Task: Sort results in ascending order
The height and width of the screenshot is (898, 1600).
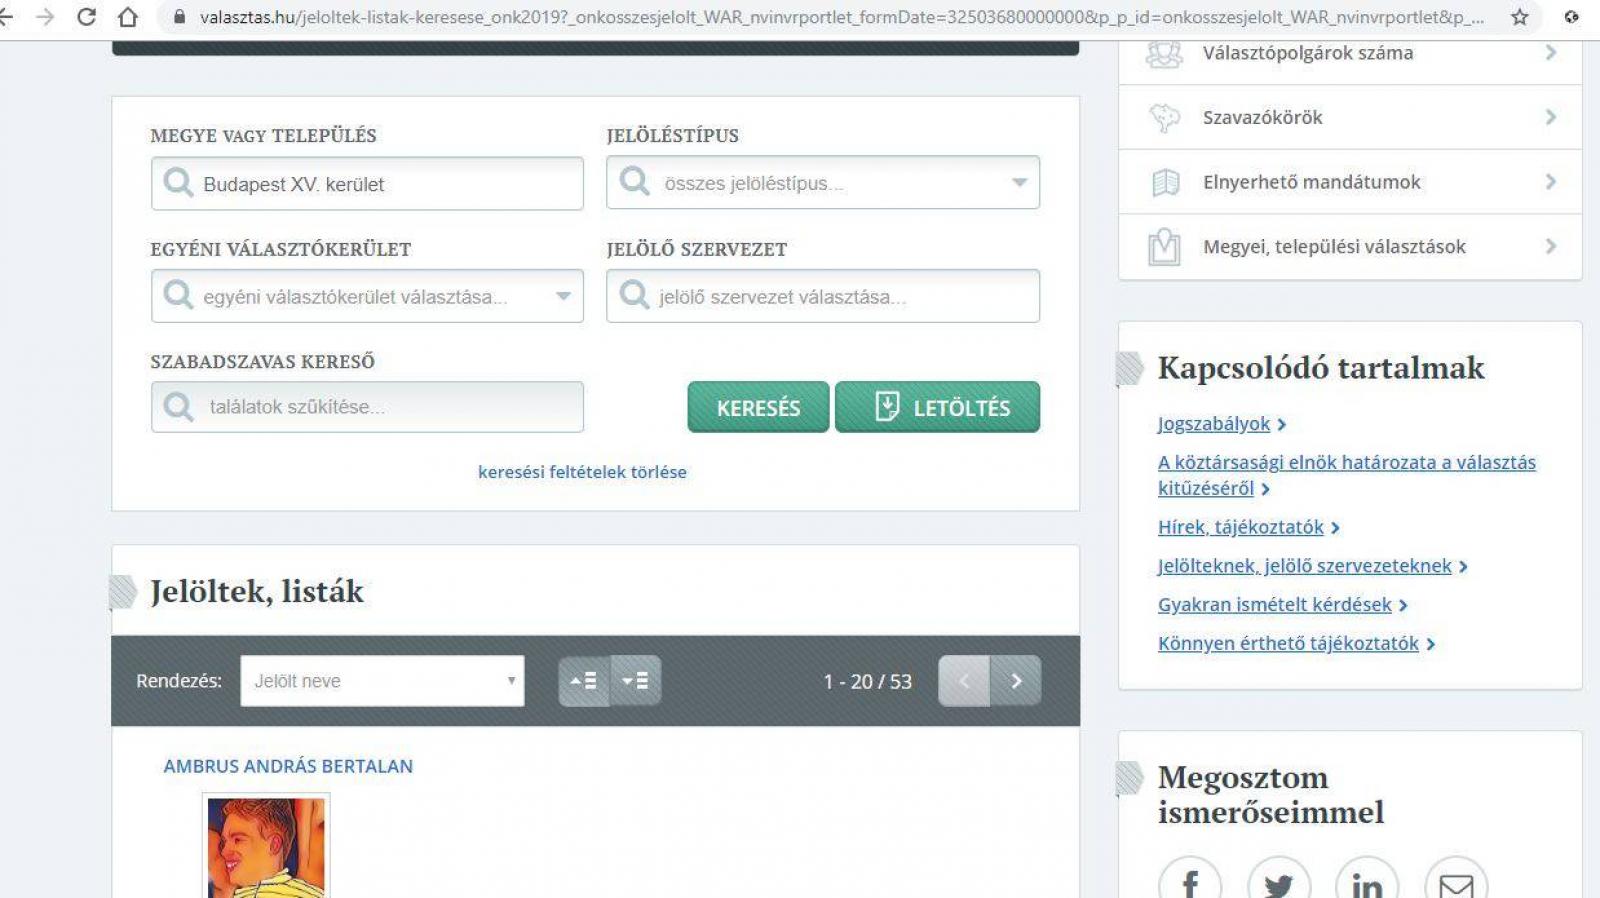Action: pos(584,681)
